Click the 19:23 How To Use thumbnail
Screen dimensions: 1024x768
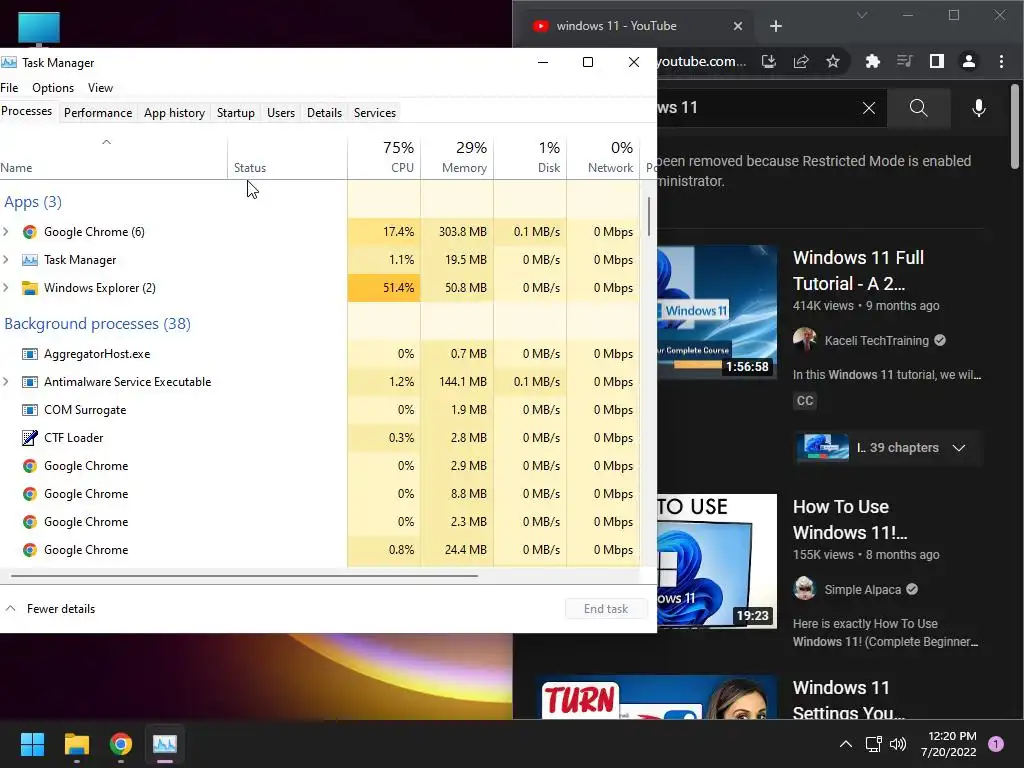pos(717,561)
